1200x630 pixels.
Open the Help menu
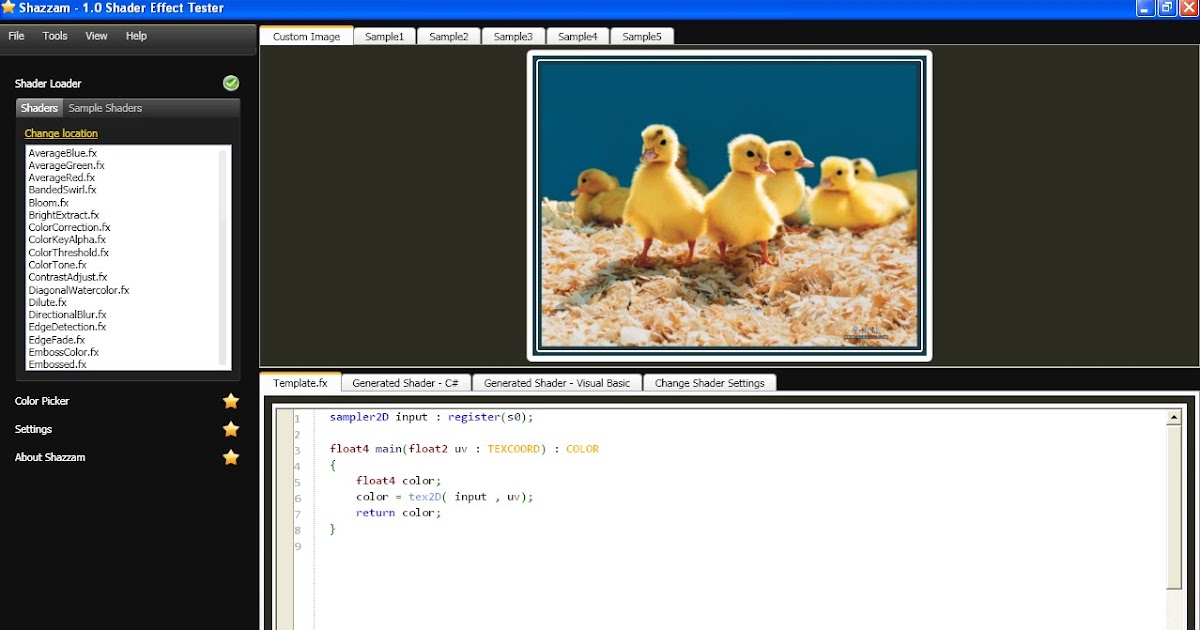click(x=136, y=35)
